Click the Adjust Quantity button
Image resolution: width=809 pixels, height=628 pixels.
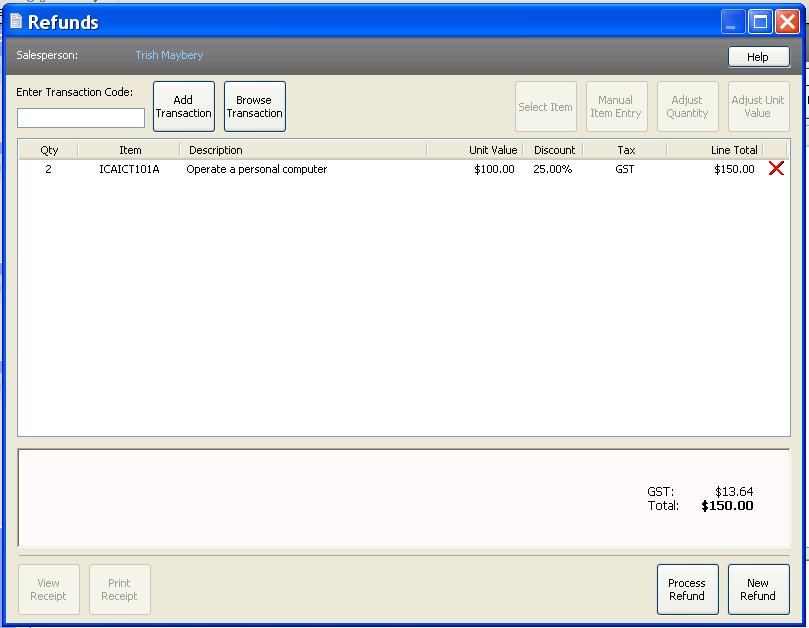[x=687, y=106]
